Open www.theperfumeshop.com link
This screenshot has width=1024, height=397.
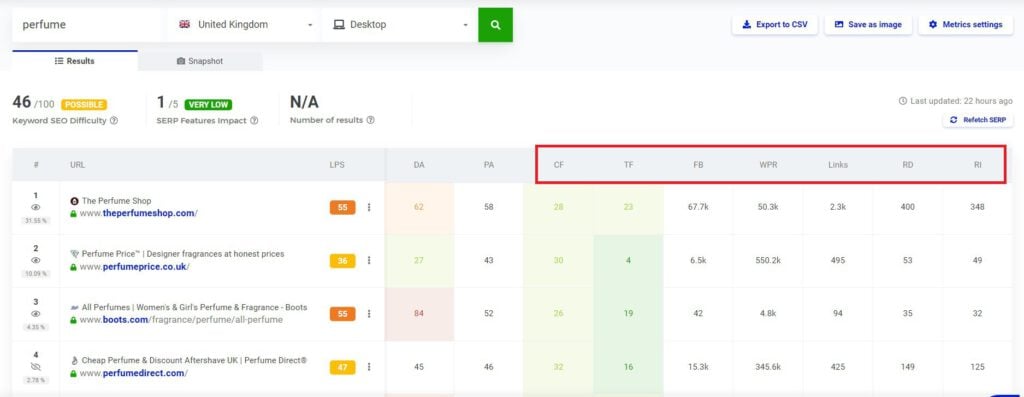tap(138, 214)
